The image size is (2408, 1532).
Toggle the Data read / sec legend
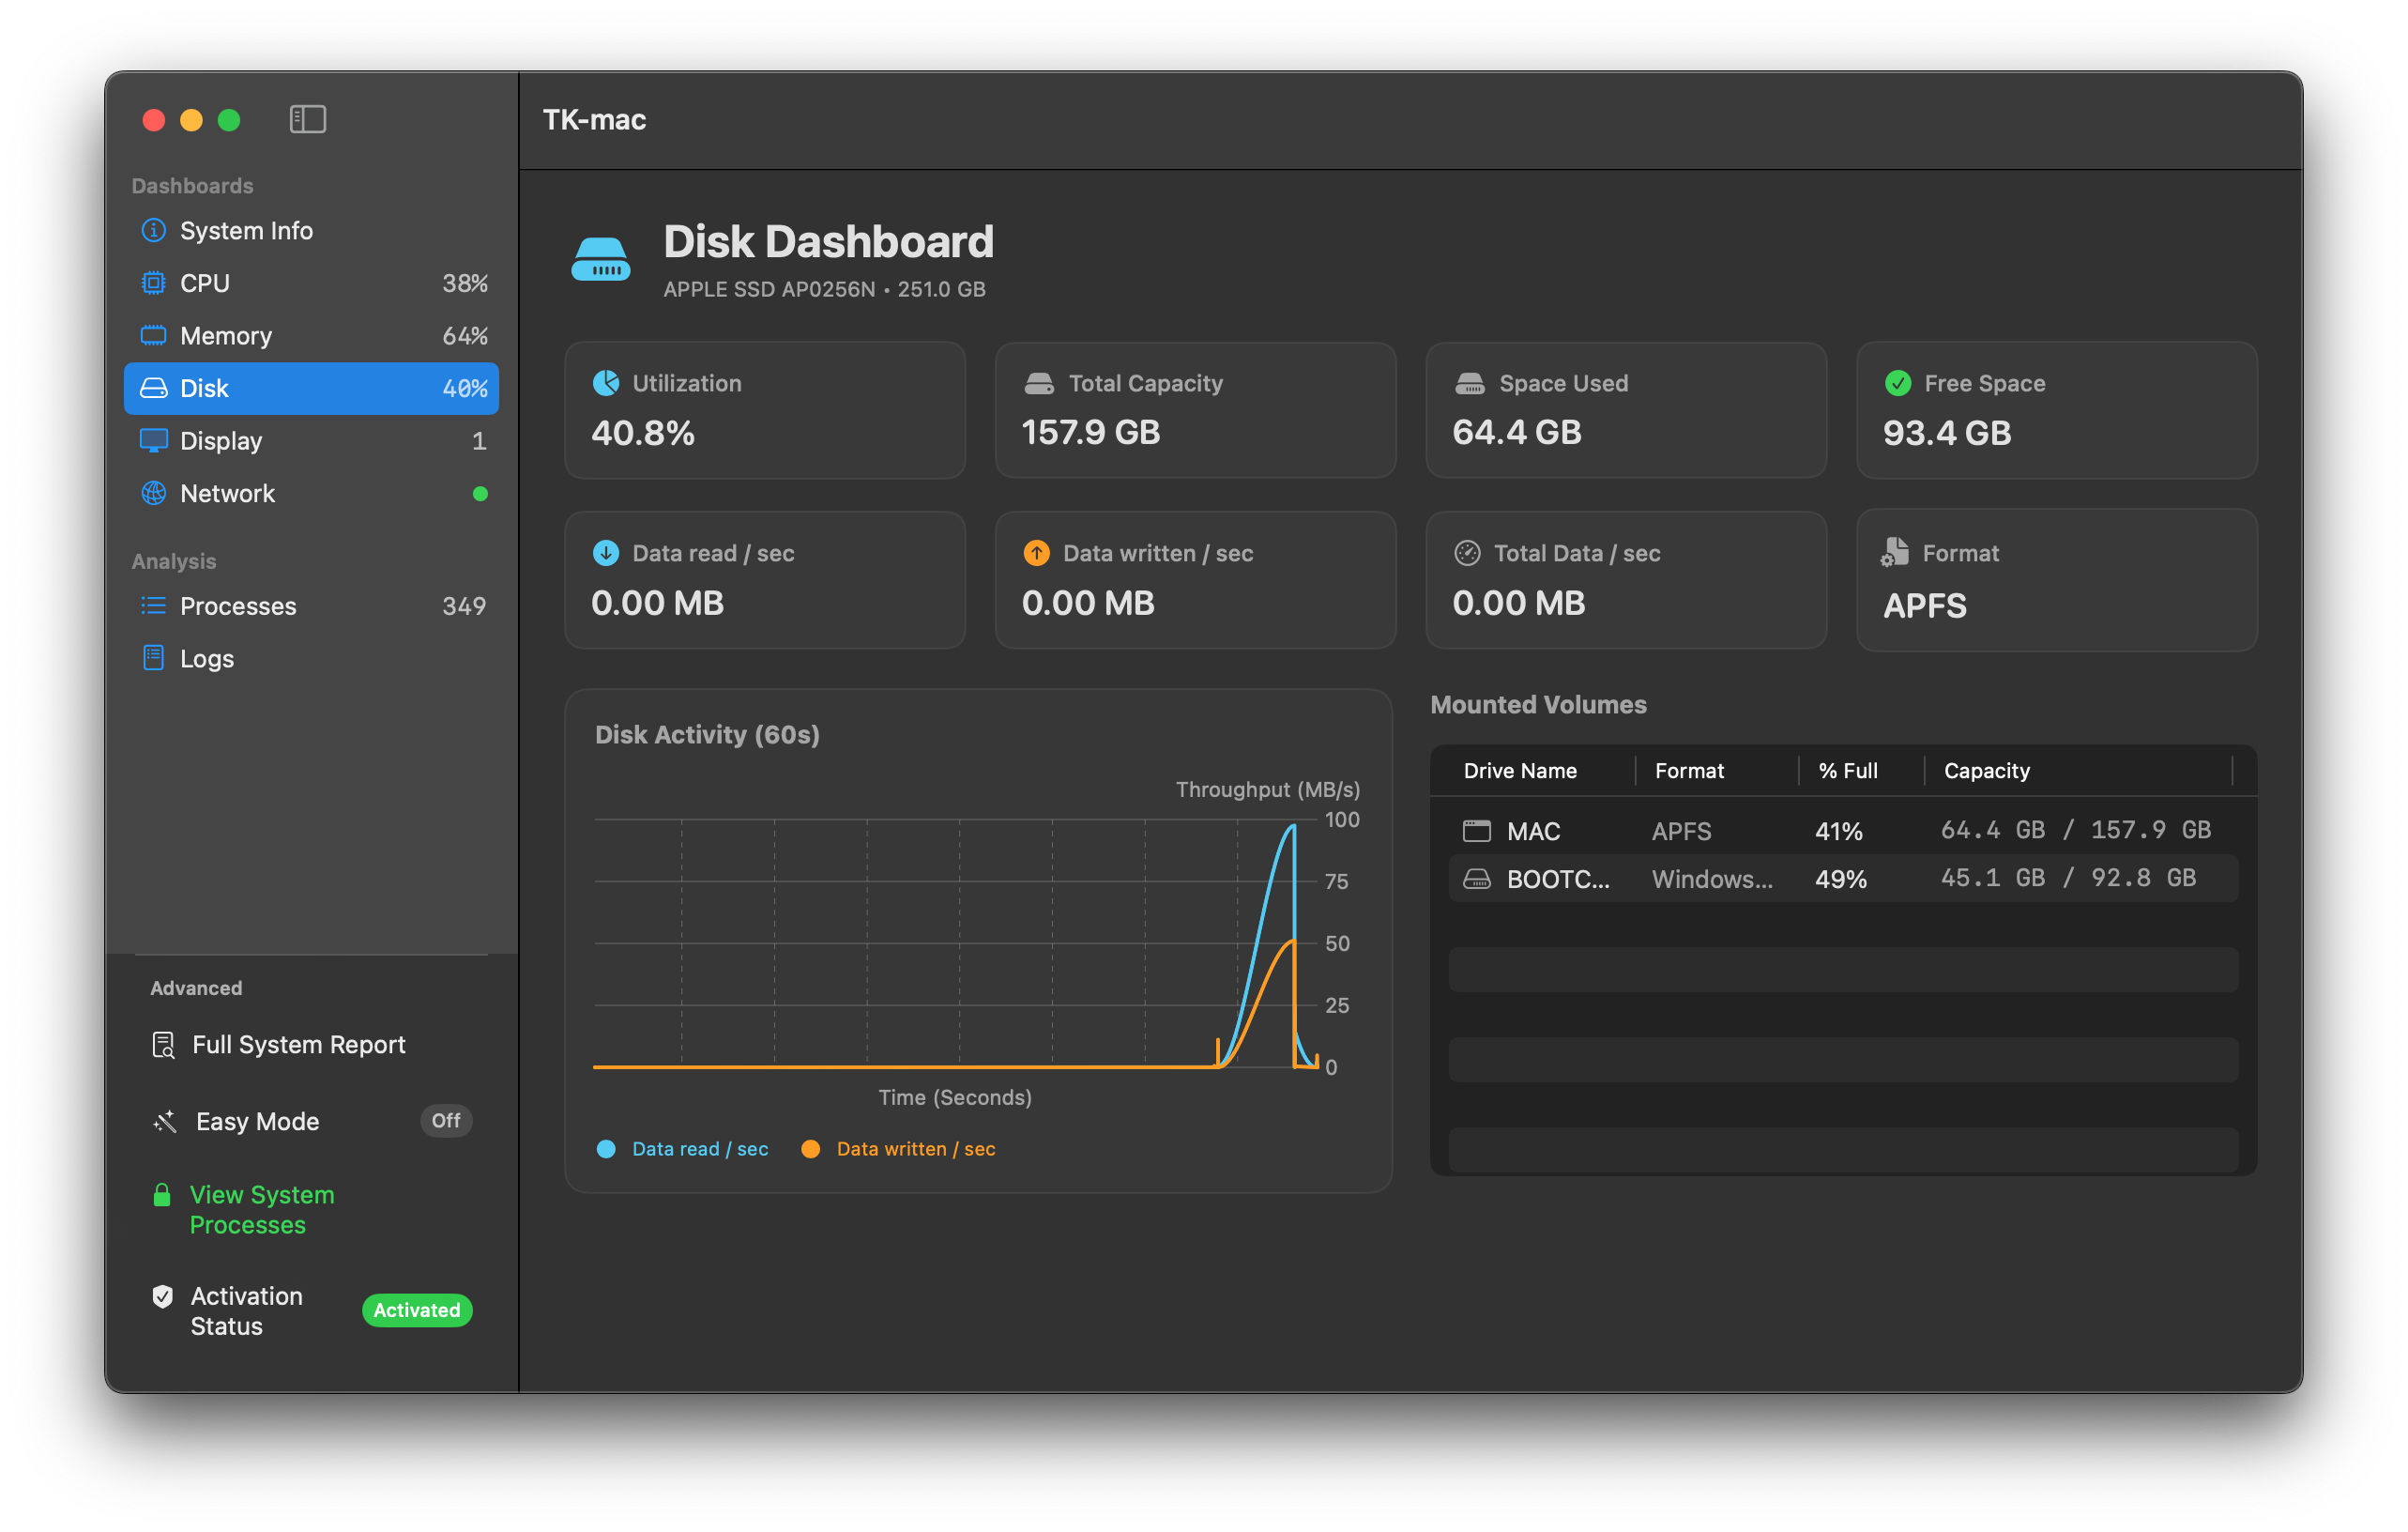click(x=684, y=1148)
